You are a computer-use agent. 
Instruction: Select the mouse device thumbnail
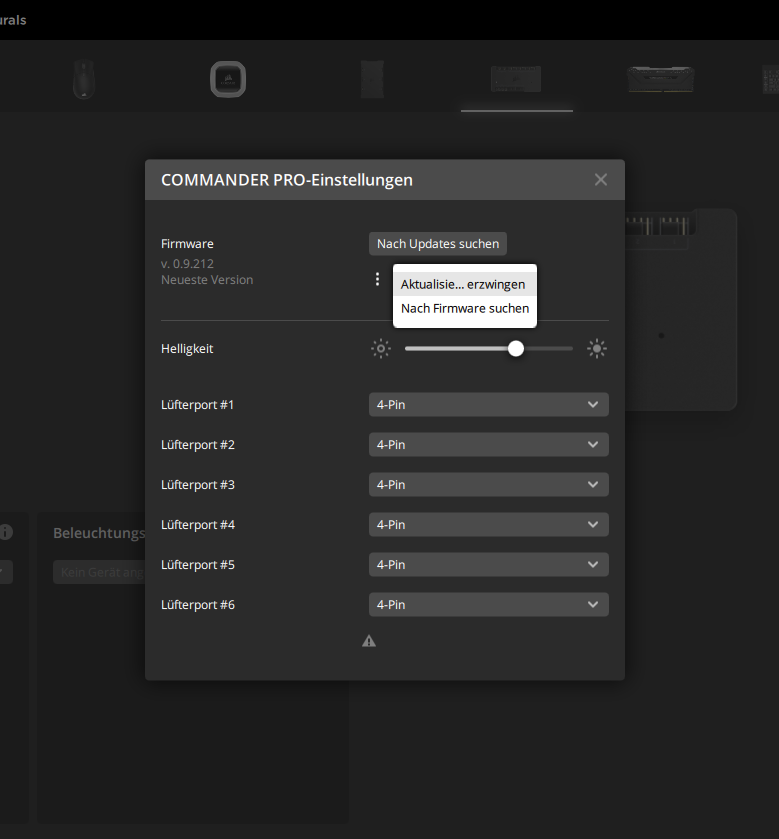[84, 79]
